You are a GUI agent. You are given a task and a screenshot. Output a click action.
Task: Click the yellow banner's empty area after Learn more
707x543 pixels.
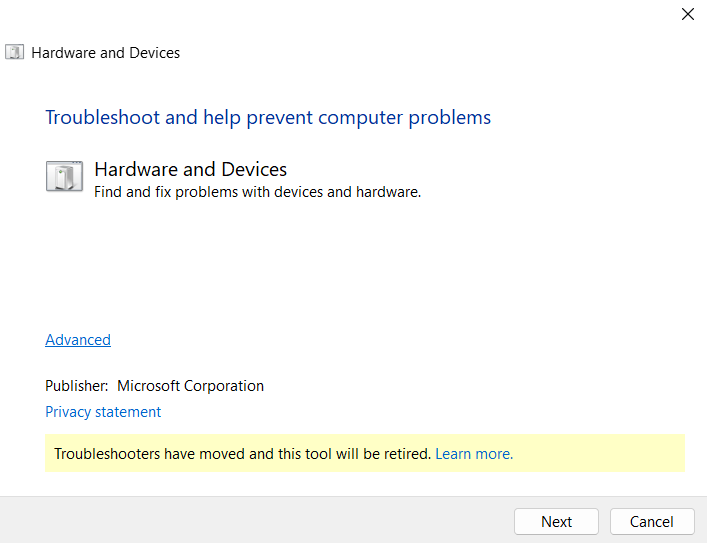click(599, 453)
